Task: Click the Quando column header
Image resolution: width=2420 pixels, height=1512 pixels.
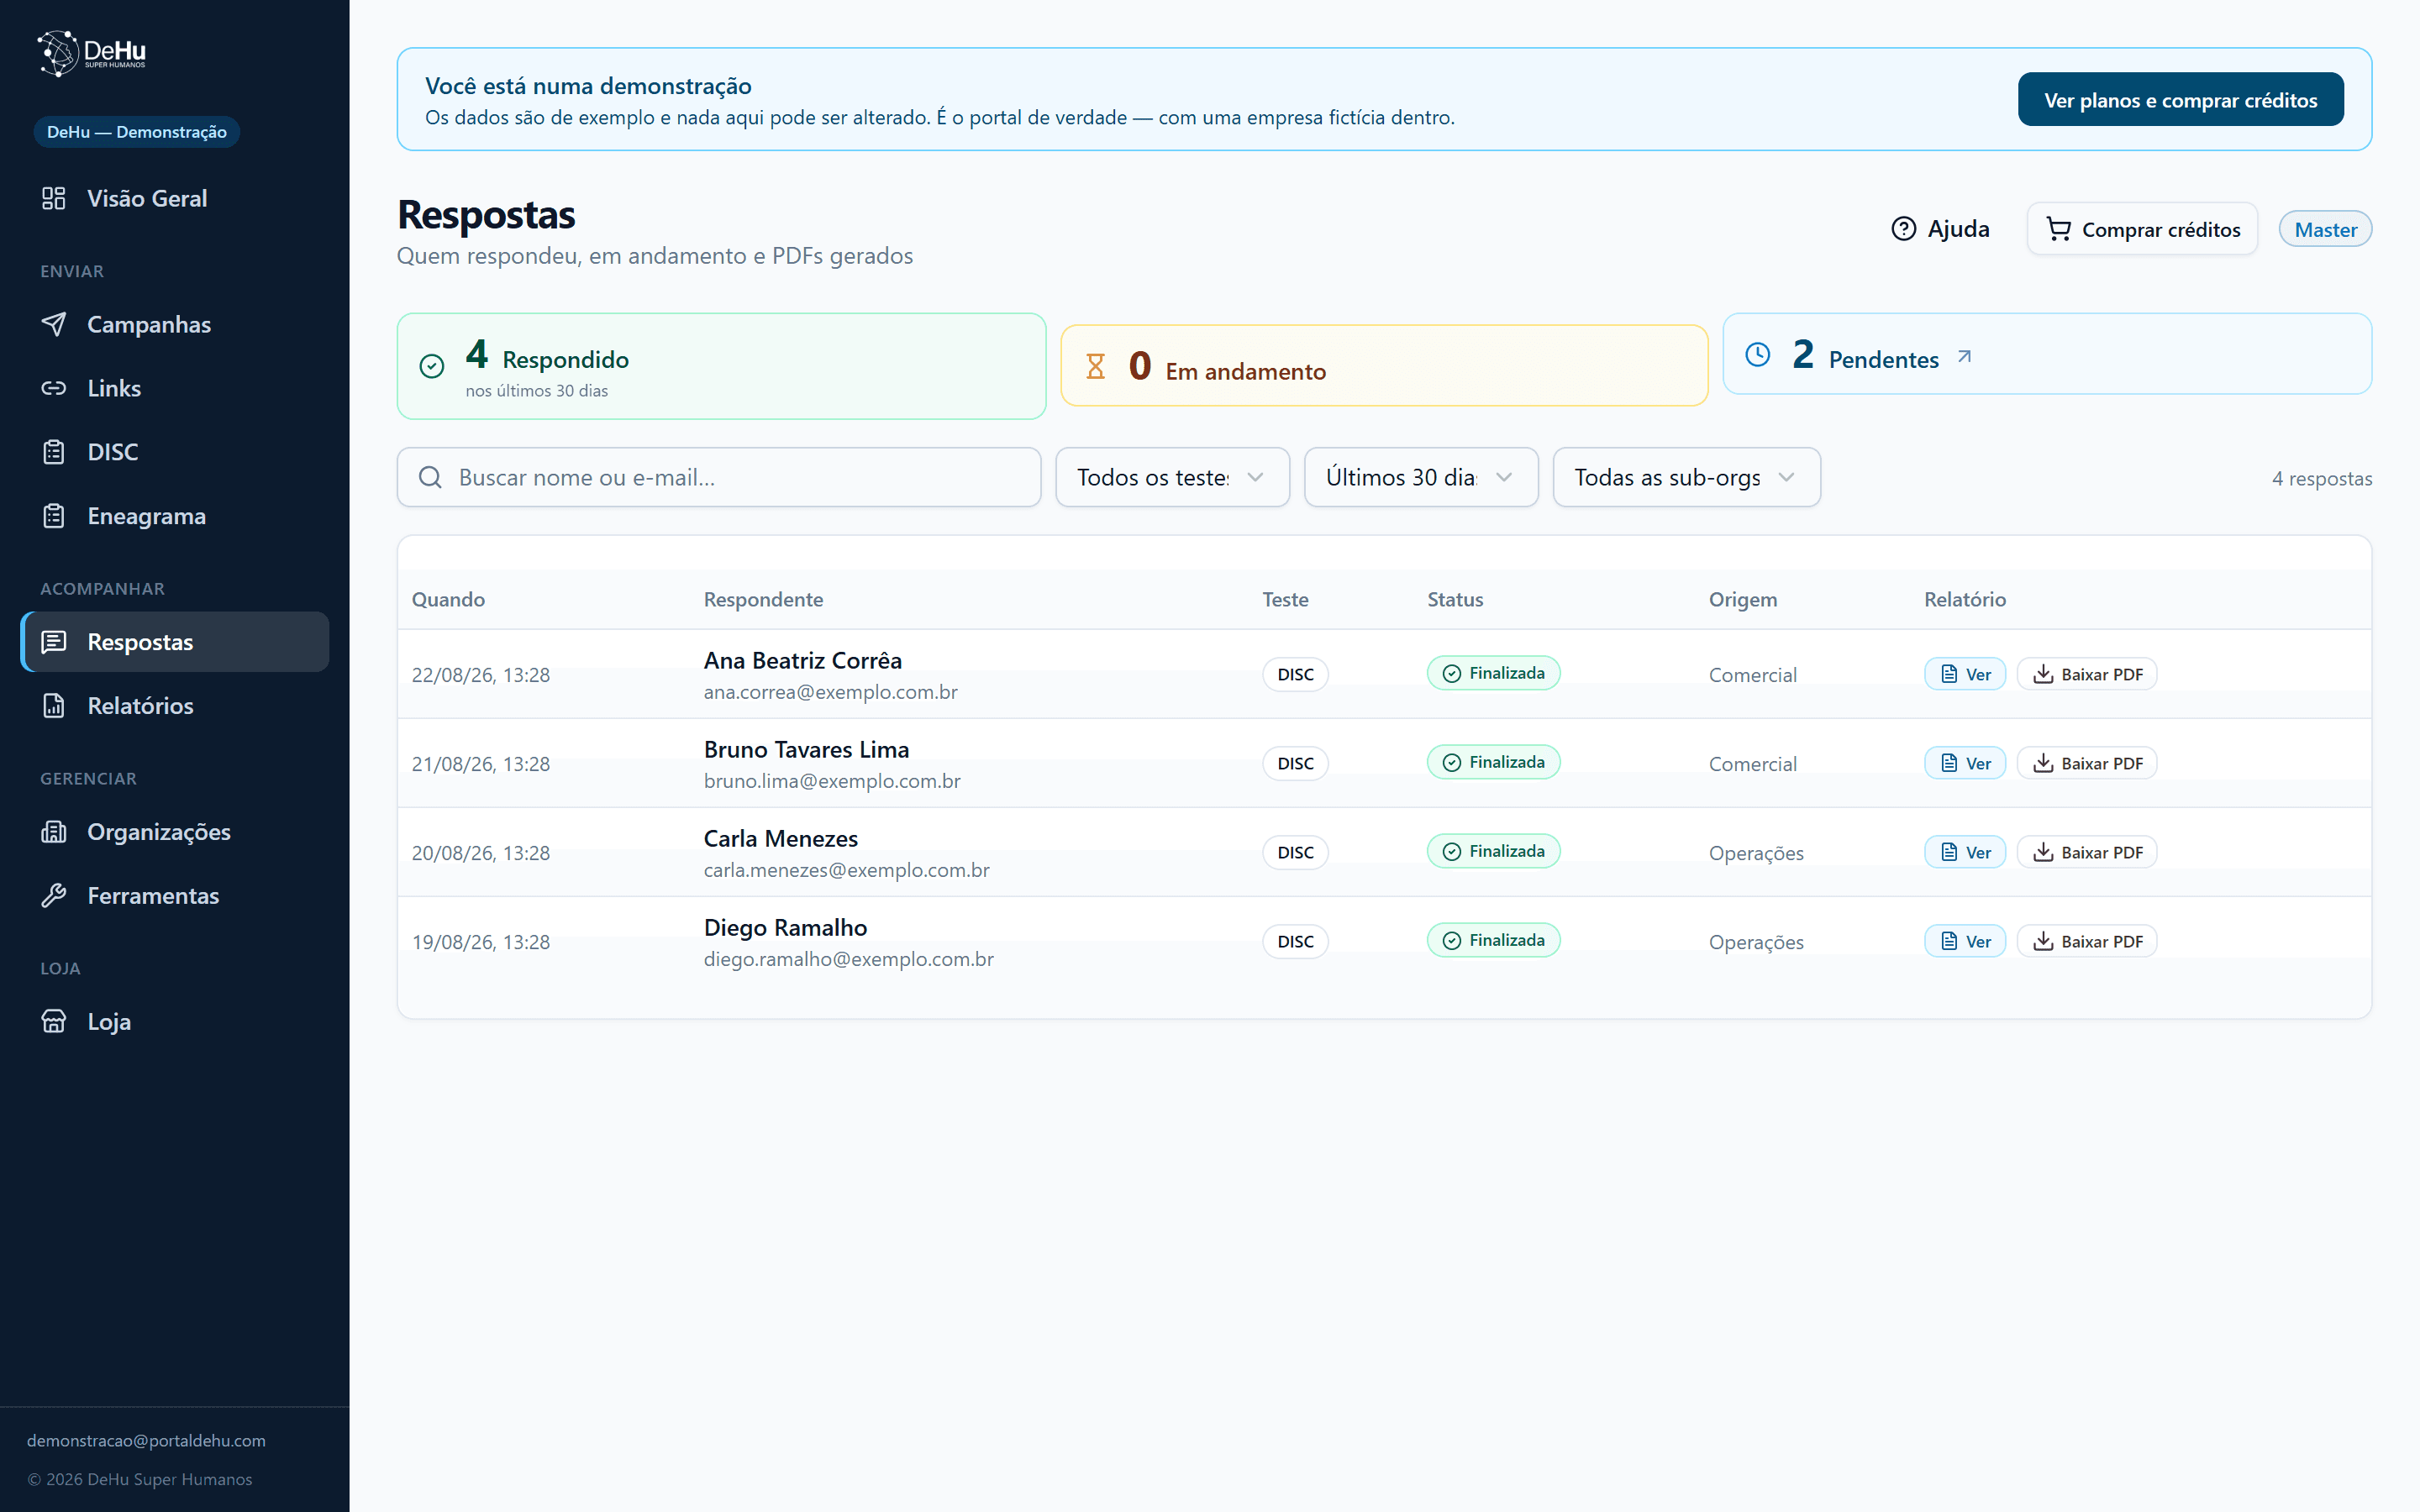Action: pos(448,599)
